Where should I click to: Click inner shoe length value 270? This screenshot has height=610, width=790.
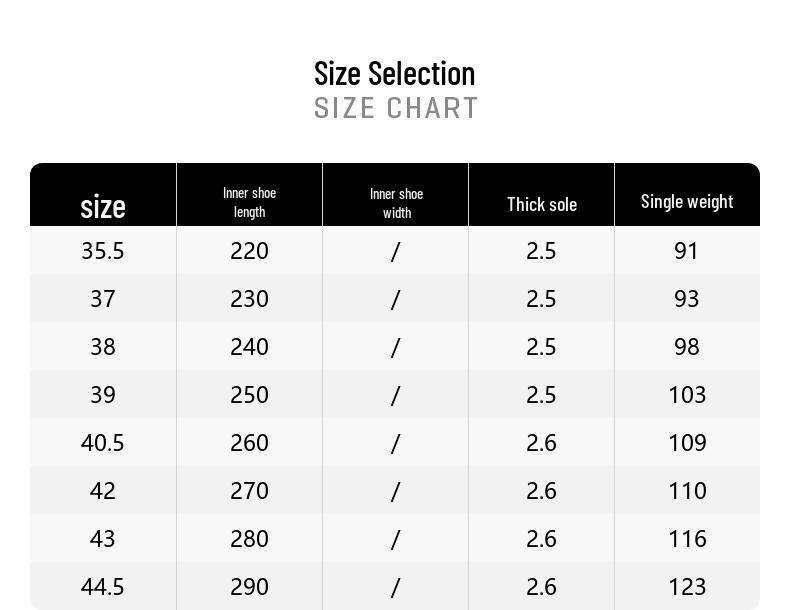click(x=249, y=491)
